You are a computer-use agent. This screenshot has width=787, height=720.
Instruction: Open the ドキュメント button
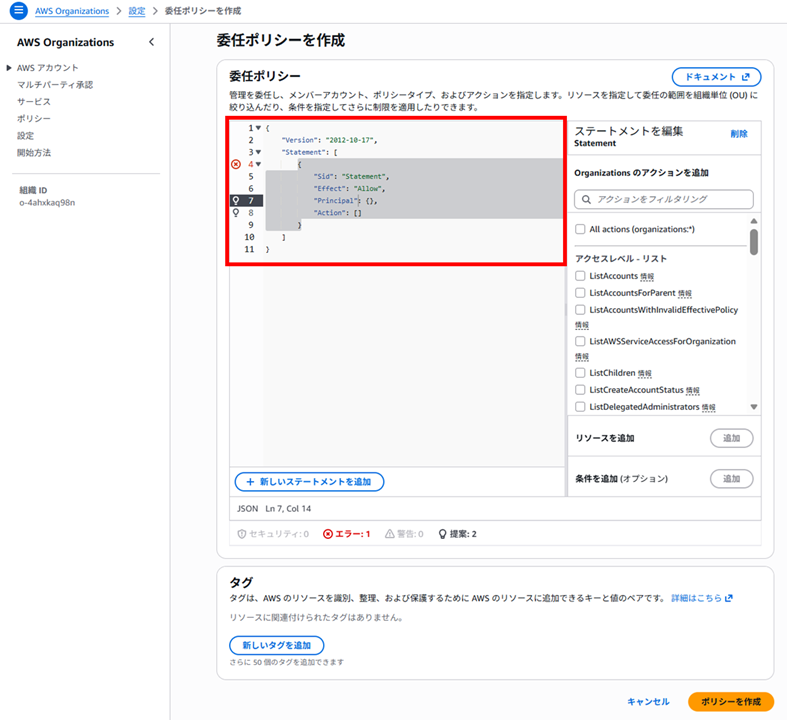coord(716,77)
